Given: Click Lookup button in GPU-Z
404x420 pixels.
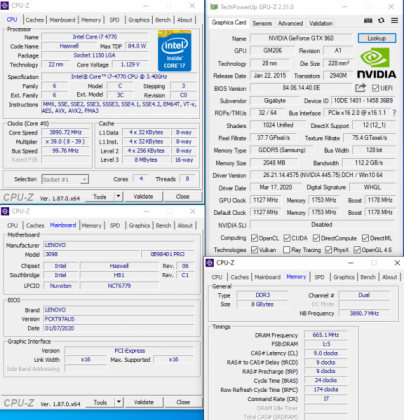Looking at the screenshot, I should 377,38.
